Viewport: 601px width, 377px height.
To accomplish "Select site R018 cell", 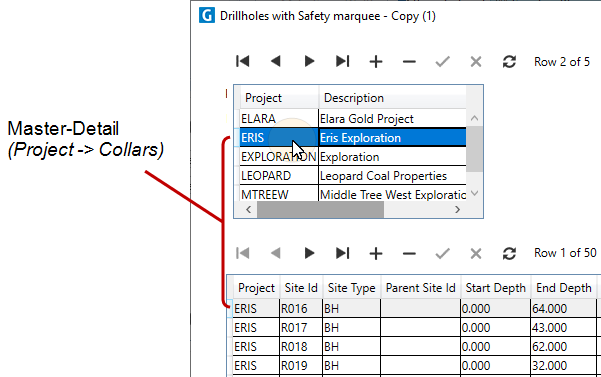I will (301, 346).
